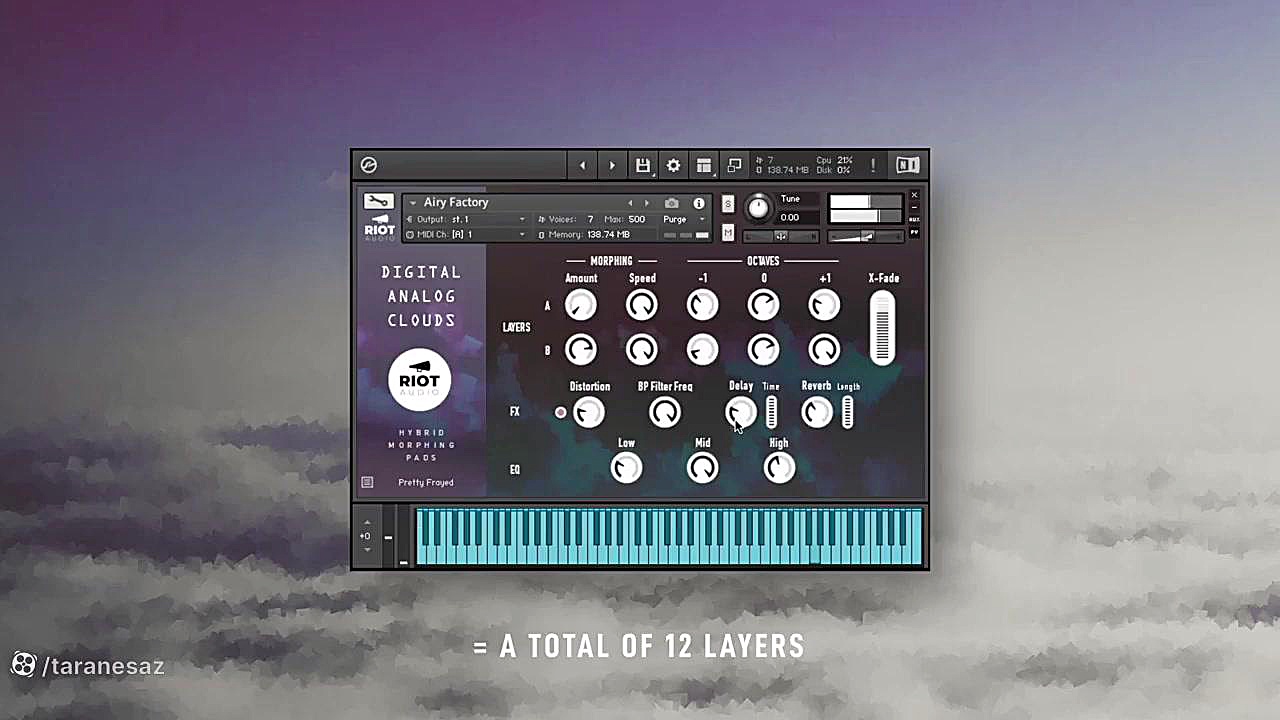Mute the instrument with the M button

tap(727, 233)
